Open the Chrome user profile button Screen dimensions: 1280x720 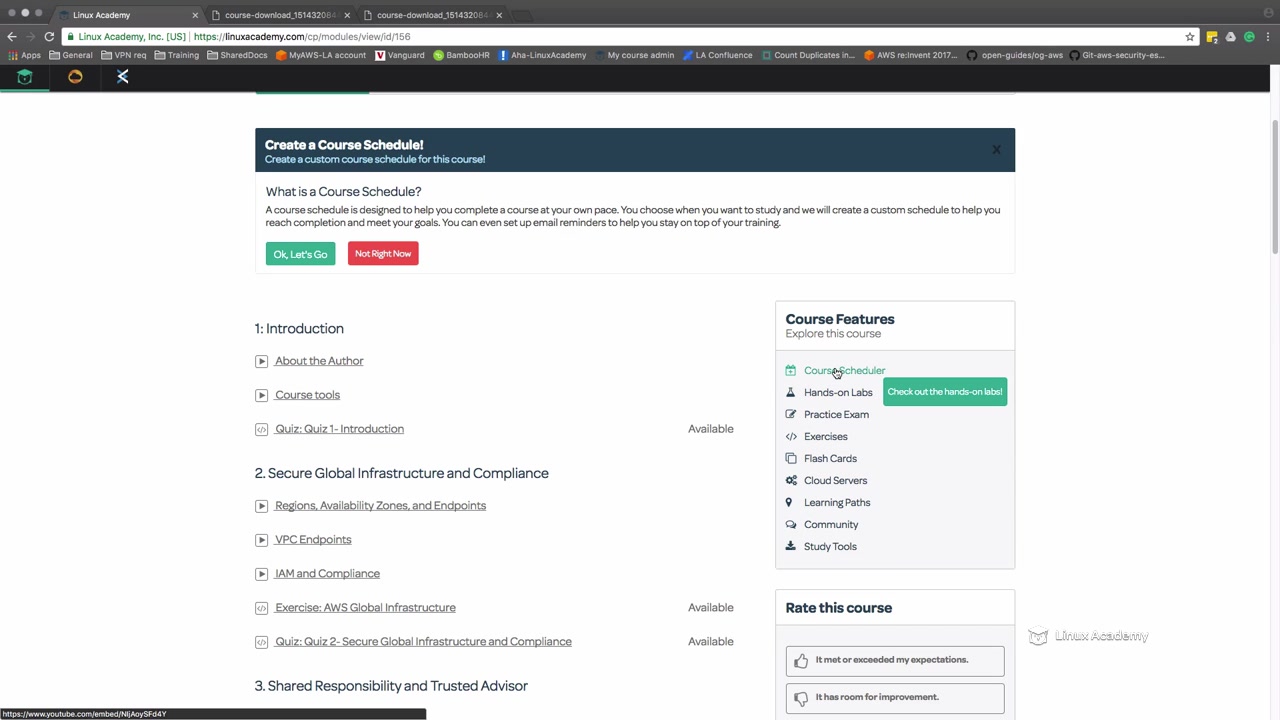(1267, 12)
